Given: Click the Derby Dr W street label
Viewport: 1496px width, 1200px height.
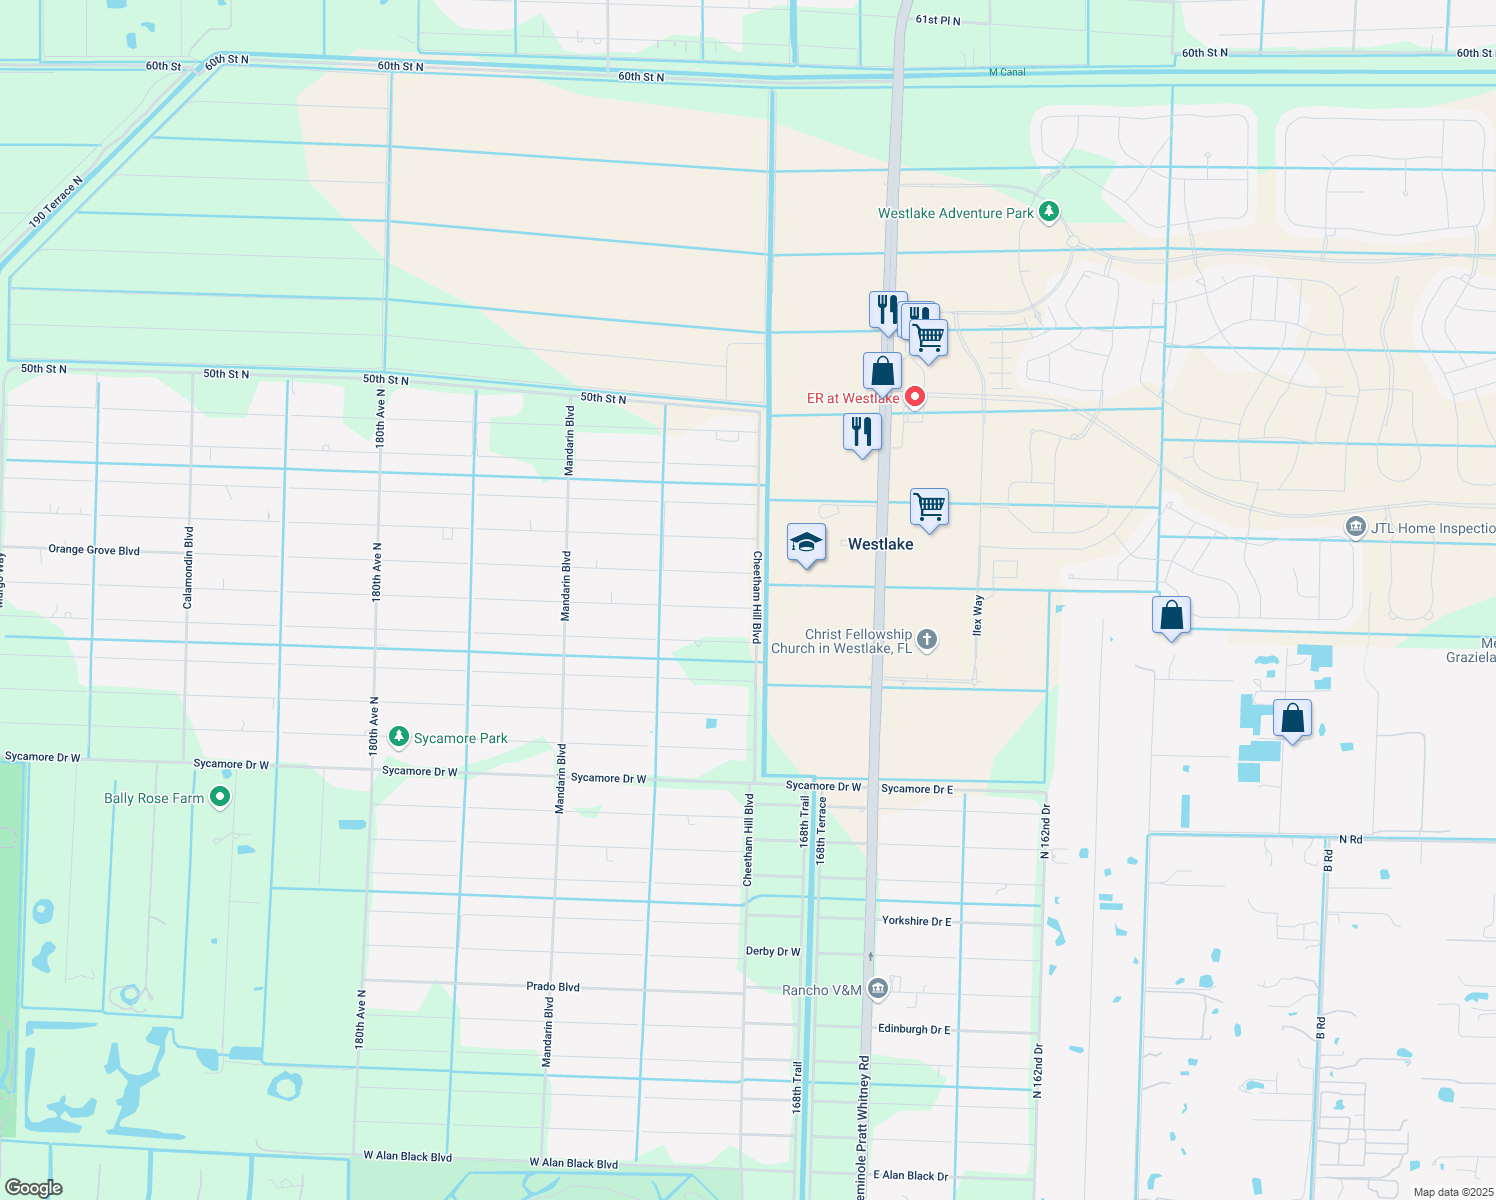Looking at the screenshot, I should 773,951.
